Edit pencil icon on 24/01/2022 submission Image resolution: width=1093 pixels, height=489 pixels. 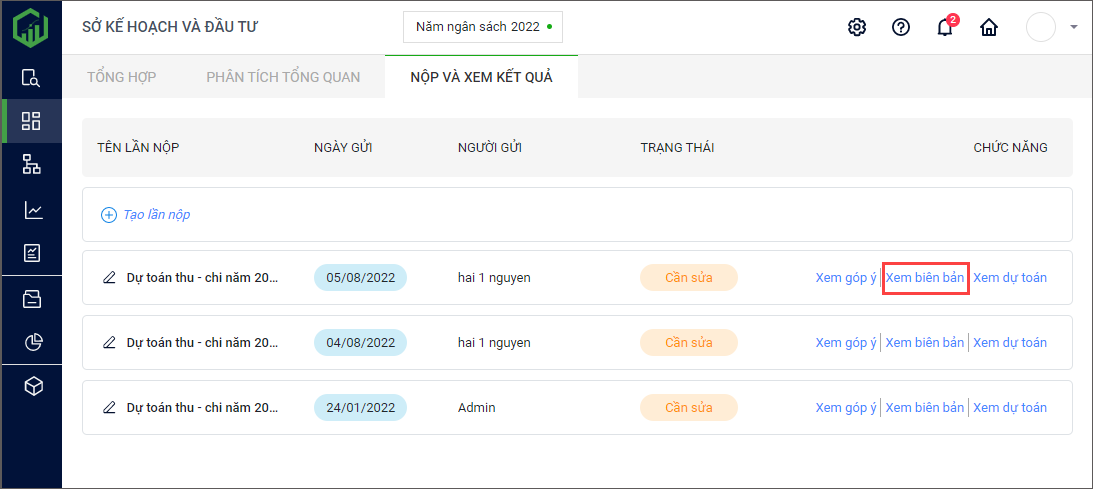tap(109, 408)
